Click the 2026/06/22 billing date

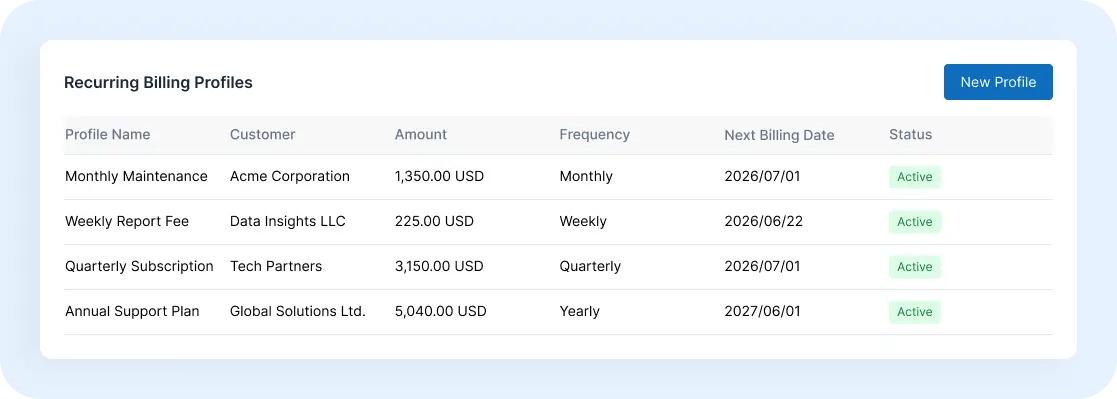764,222
